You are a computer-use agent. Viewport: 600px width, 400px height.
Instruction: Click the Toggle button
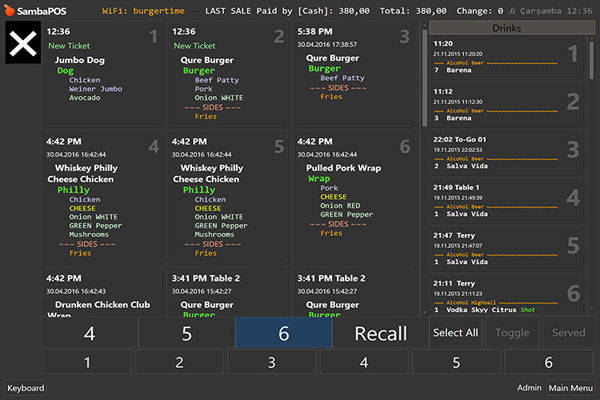511,333
